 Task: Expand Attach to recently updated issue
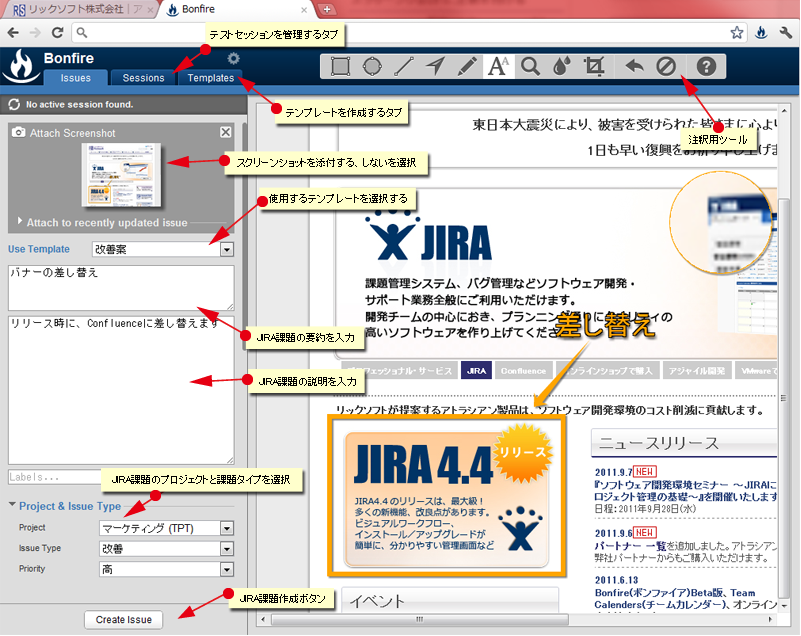pyautogui.click(x=20, y=221)
